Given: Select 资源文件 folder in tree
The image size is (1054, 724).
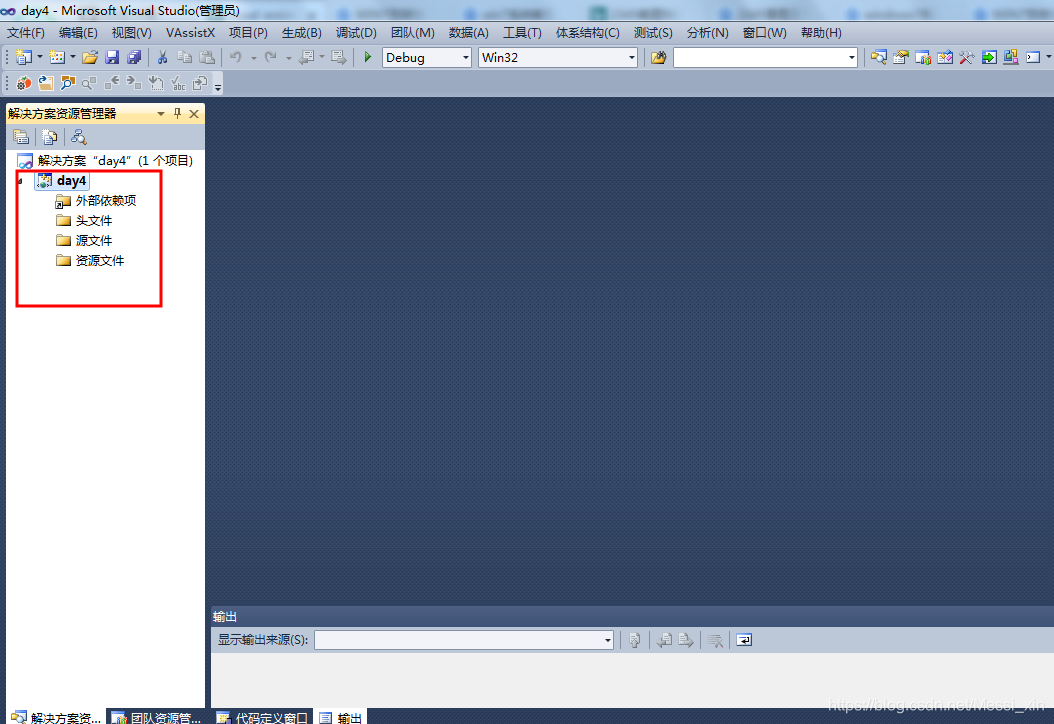Looking at the screenshot, I should pos(91,261).
